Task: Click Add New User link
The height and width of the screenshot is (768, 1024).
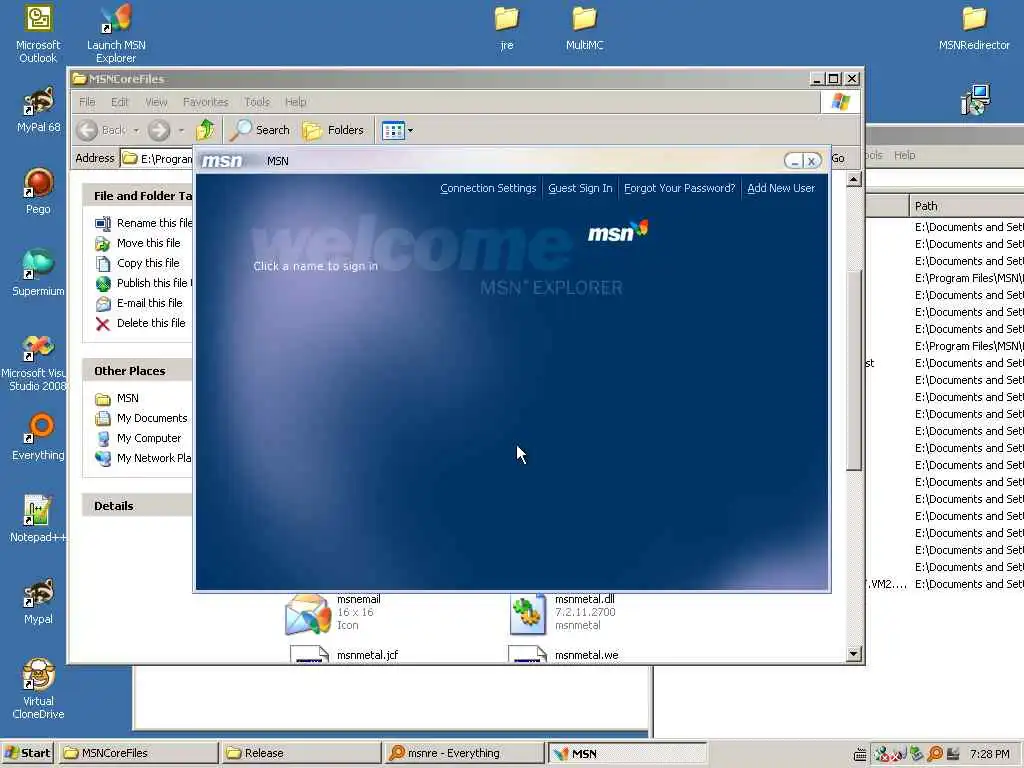Action: (780, 188)
